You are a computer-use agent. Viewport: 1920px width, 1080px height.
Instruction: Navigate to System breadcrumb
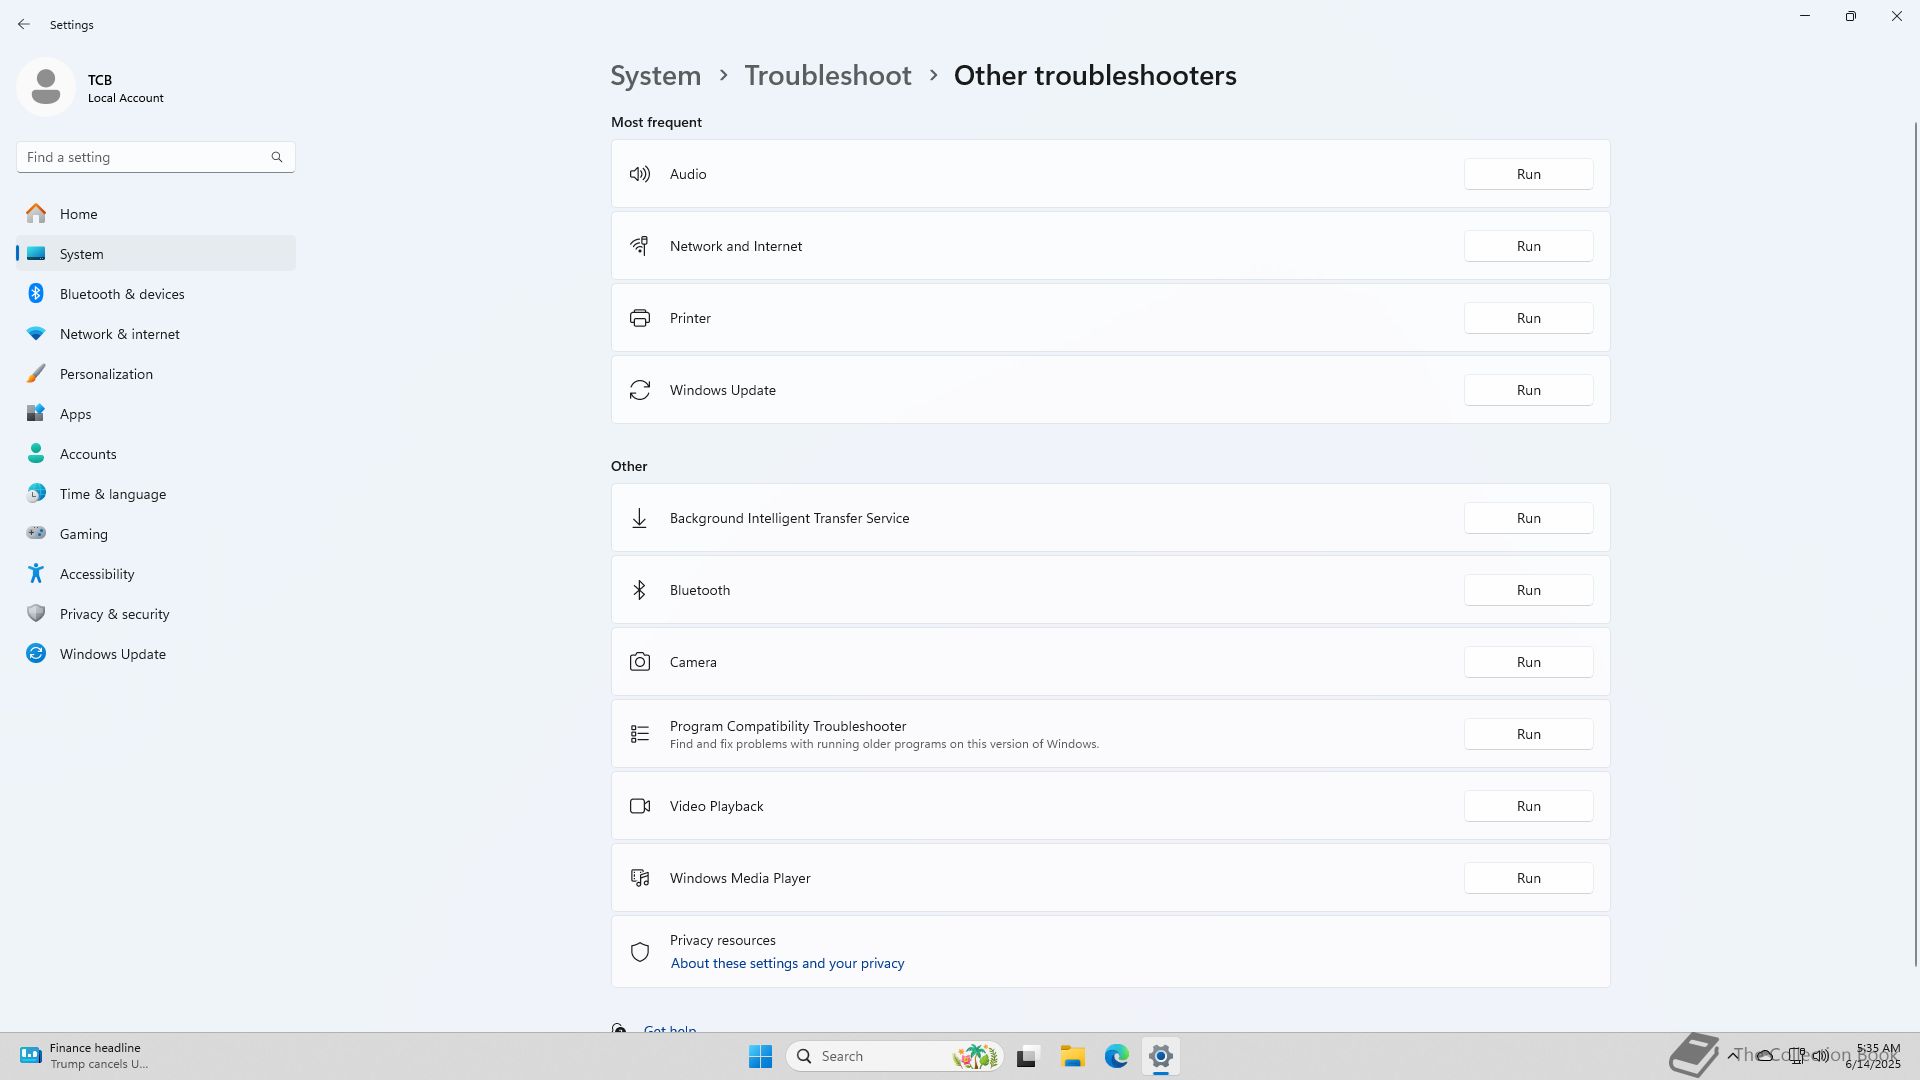coord(655,76)
